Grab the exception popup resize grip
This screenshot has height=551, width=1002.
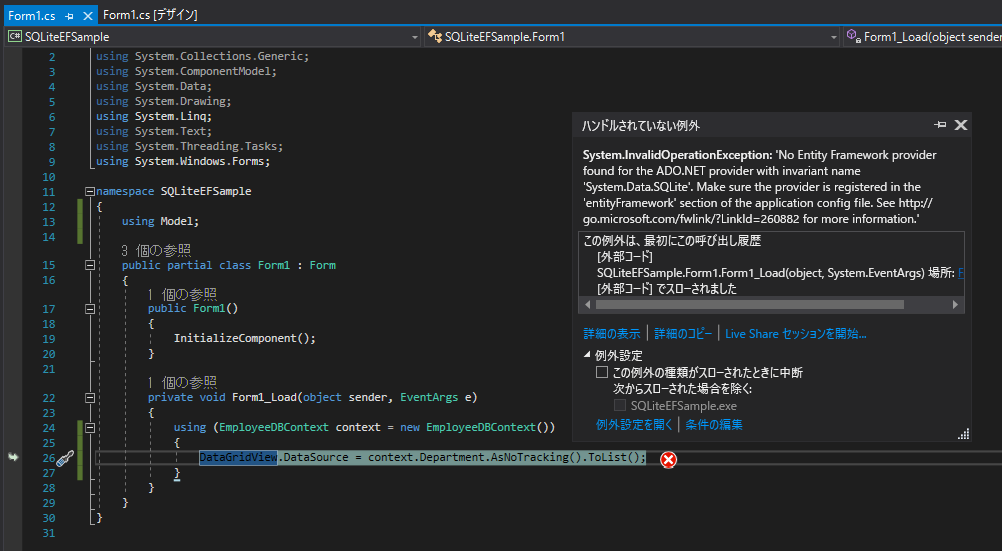tap(963, 434)
